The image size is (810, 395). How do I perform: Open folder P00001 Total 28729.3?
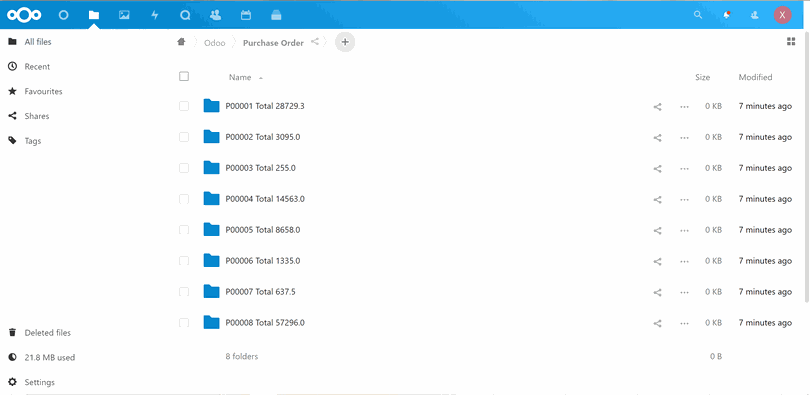point(265,106)
